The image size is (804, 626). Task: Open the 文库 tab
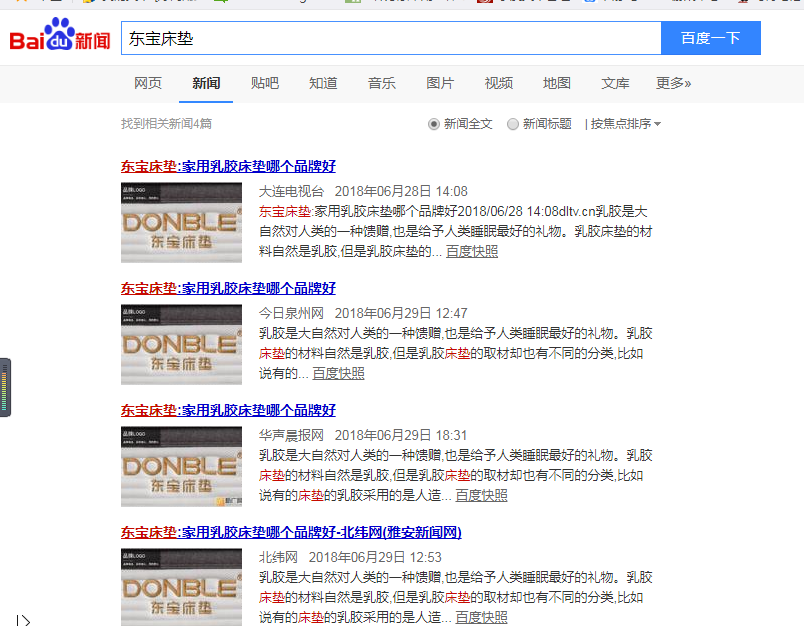coord(615,83)
